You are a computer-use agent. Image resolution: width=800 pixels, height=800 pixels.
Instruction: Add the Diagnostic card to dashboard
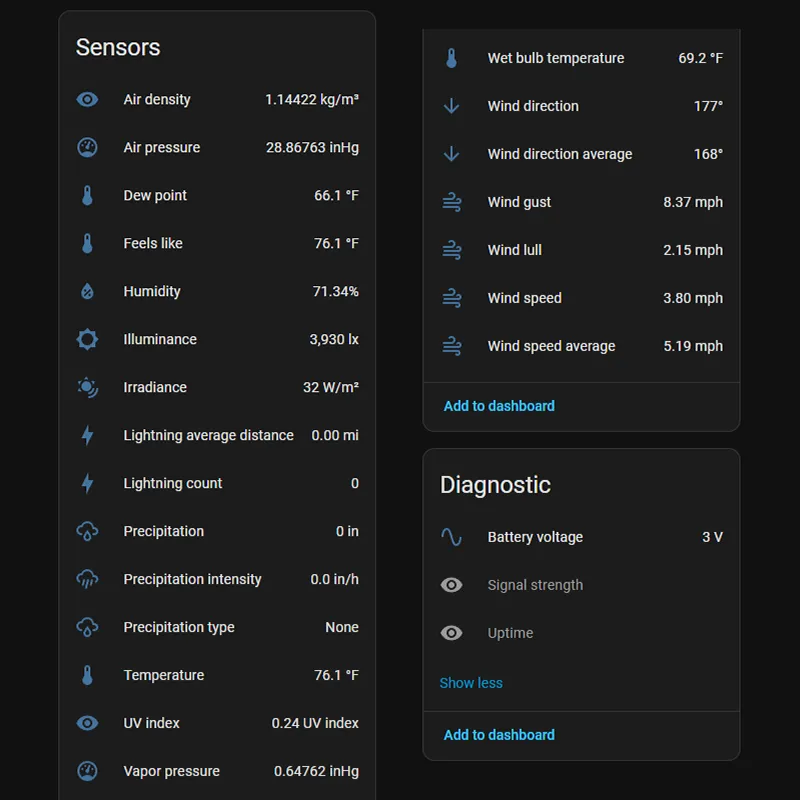coord(499,735)
